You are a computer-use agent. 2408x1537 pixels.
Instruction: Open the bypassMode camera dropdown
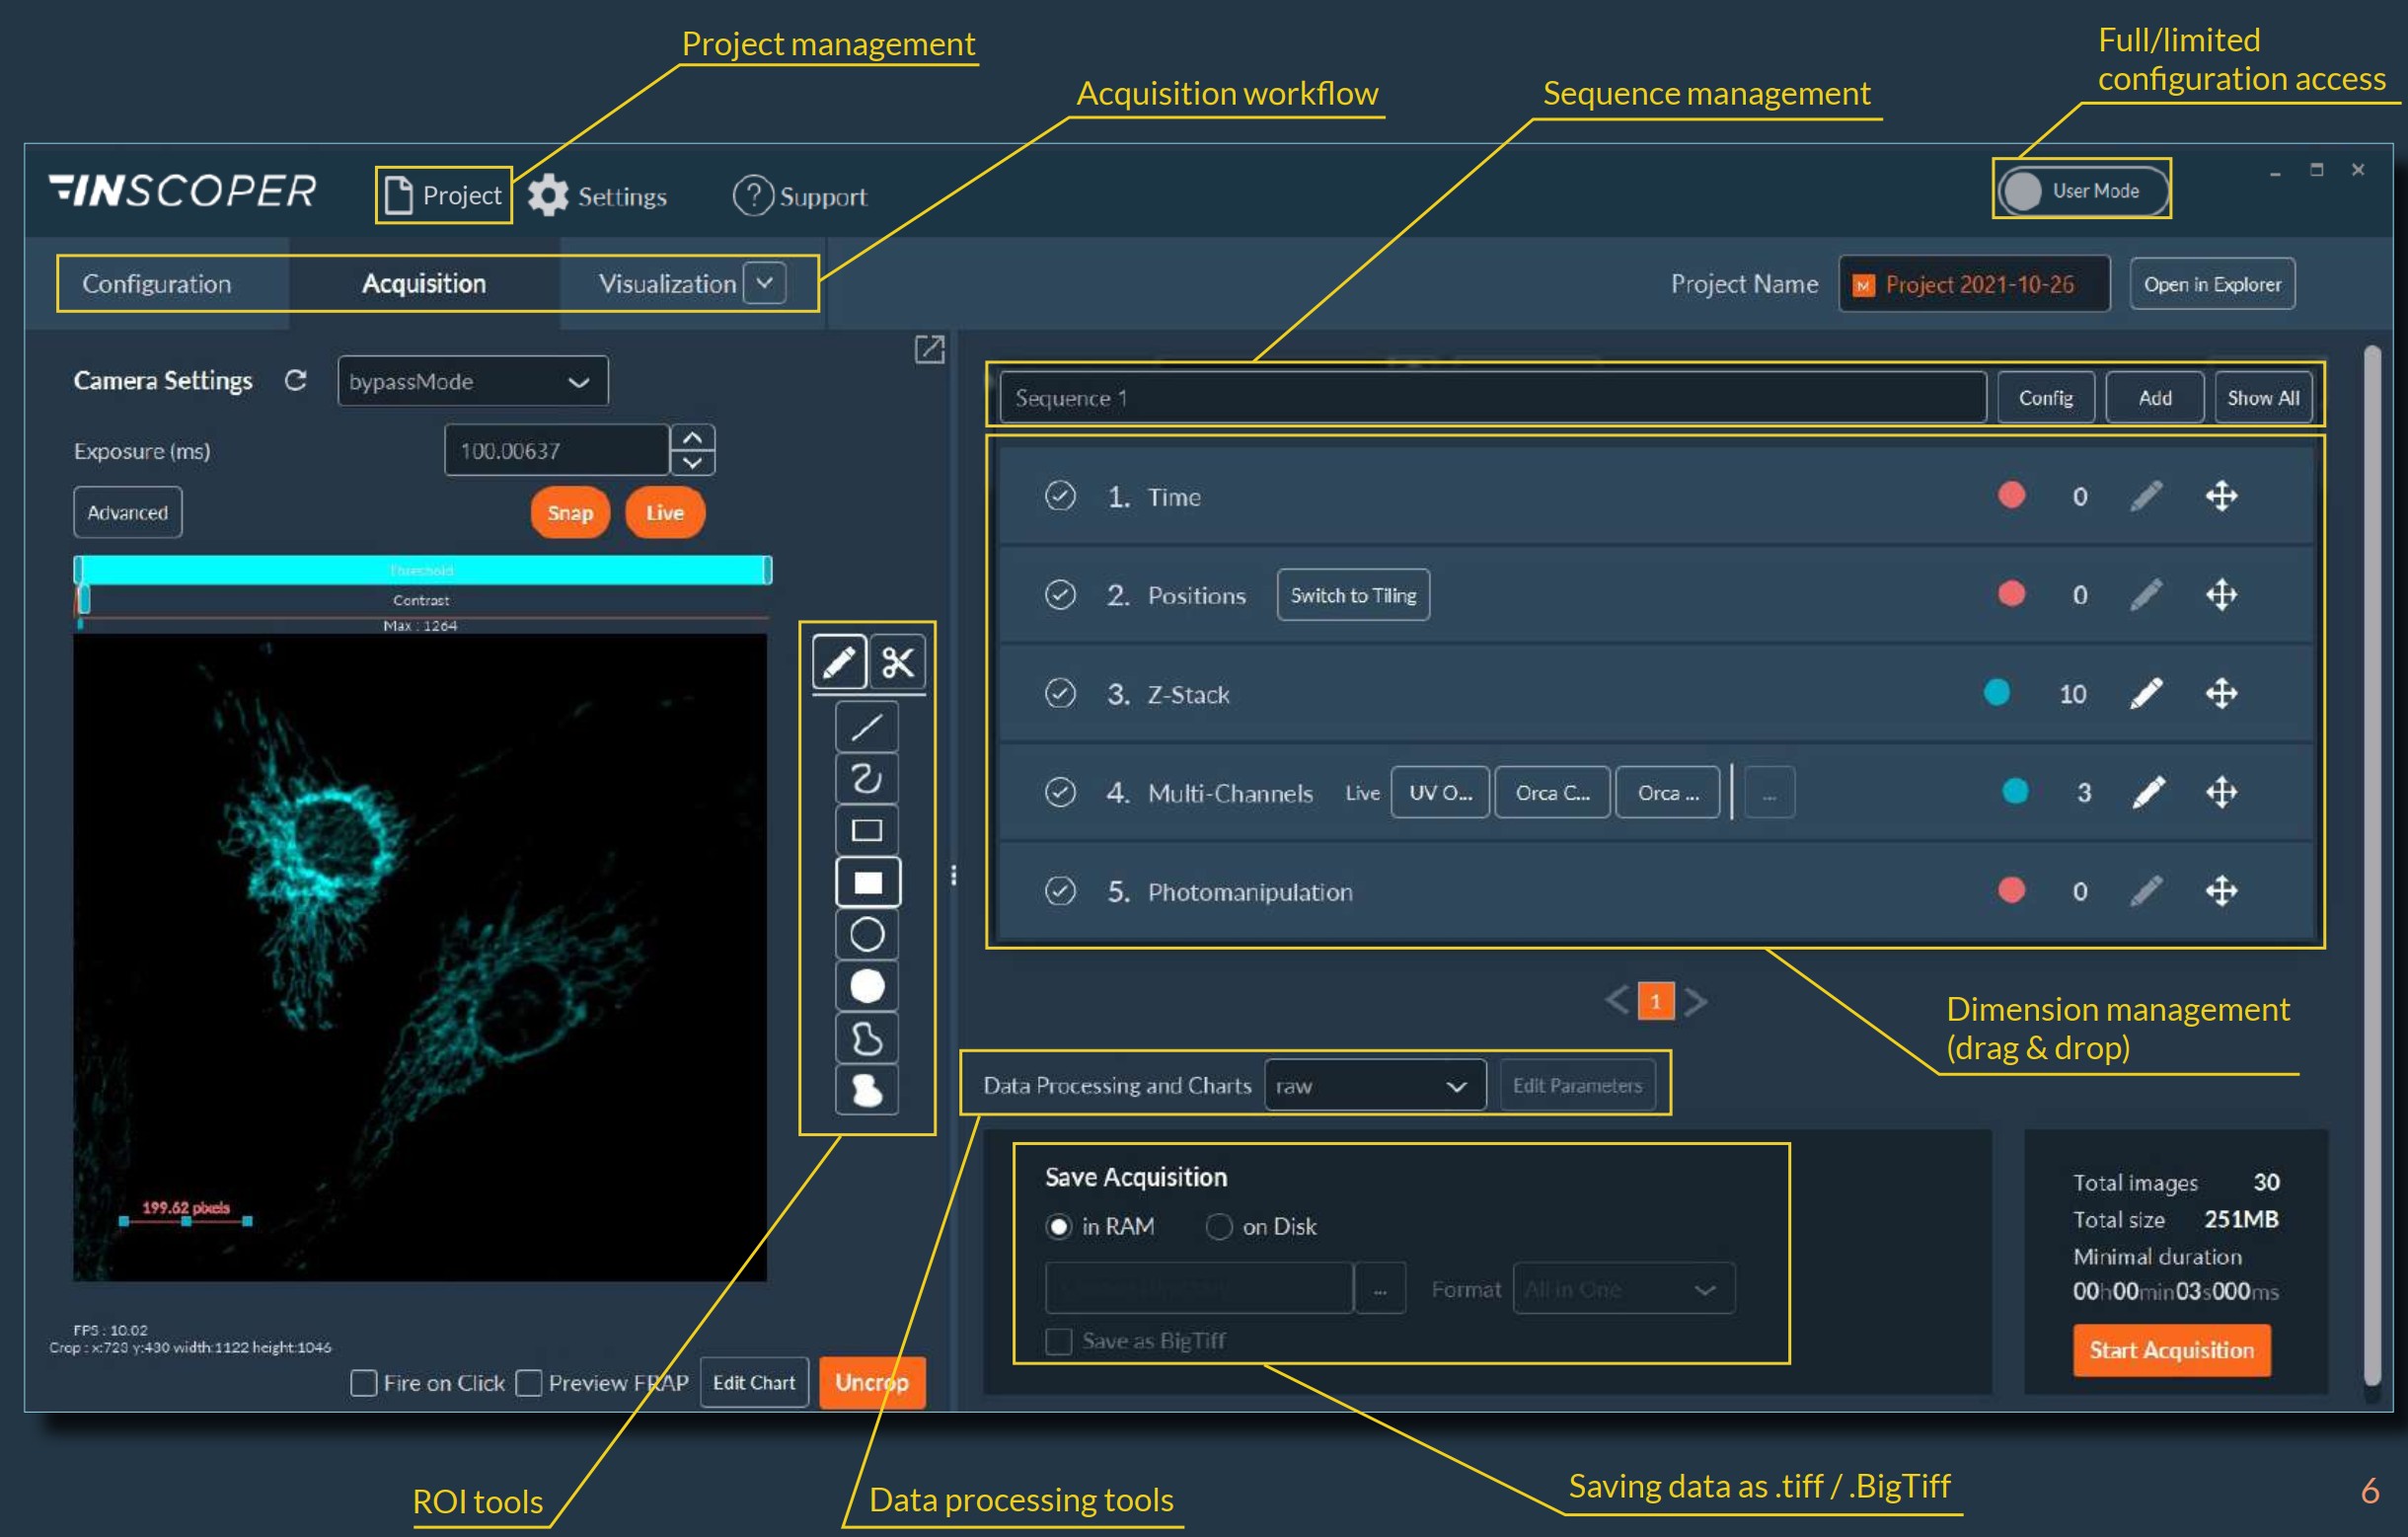click(472, 382)
